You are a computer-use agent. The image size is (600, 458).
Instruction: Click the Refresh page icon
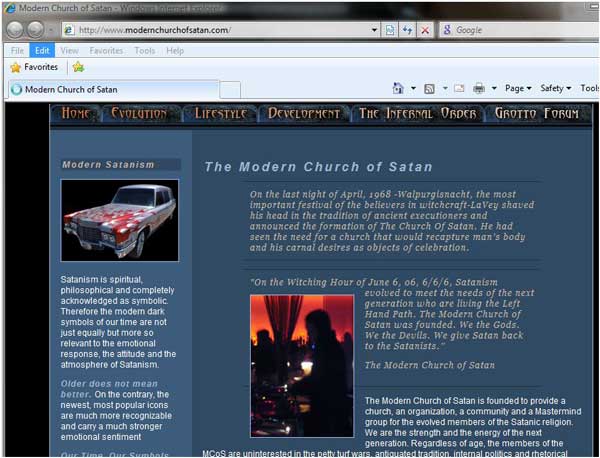tap(407, 30)
